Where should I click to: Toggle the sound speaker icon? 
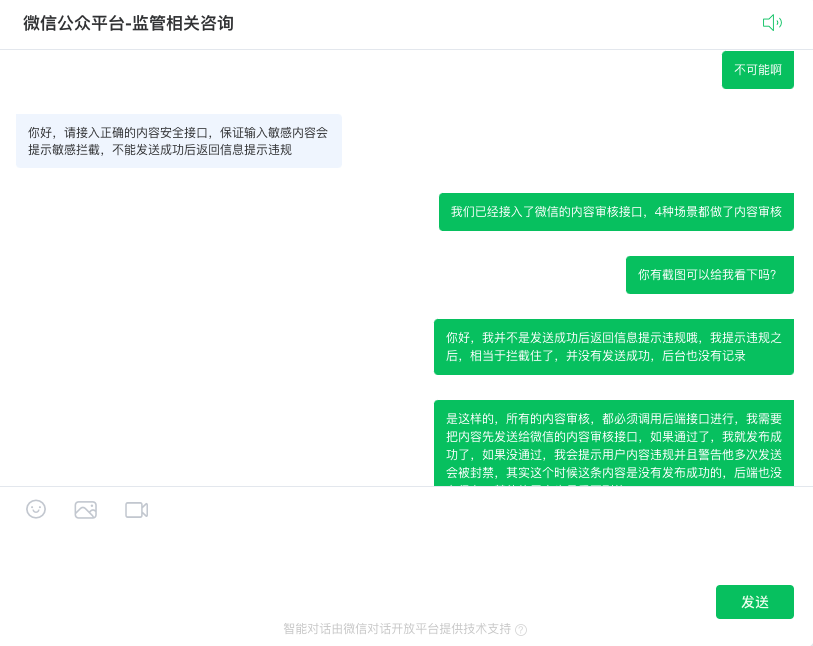tap(772, 23)
